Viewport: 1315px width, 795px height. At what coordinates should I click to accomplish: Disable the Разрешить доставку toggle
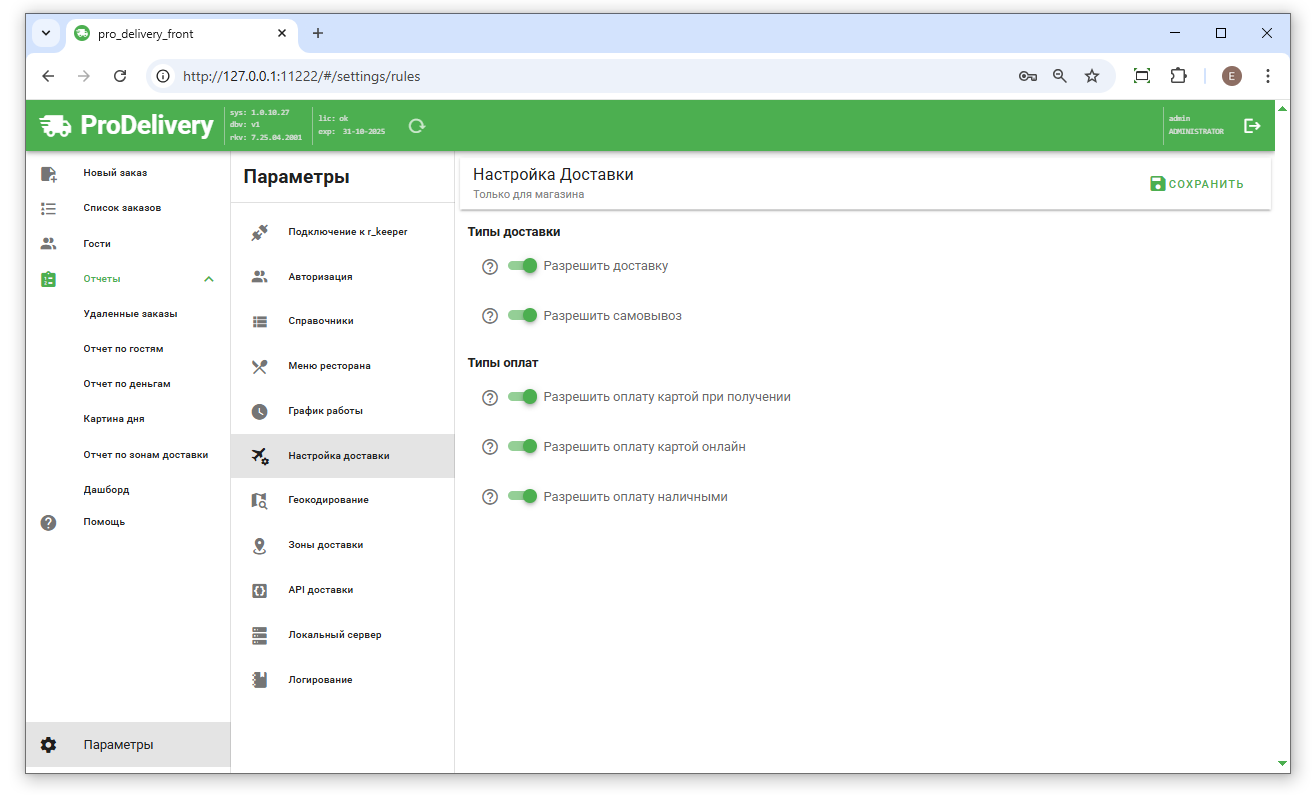pyautogui.click(x=523, y=266)
